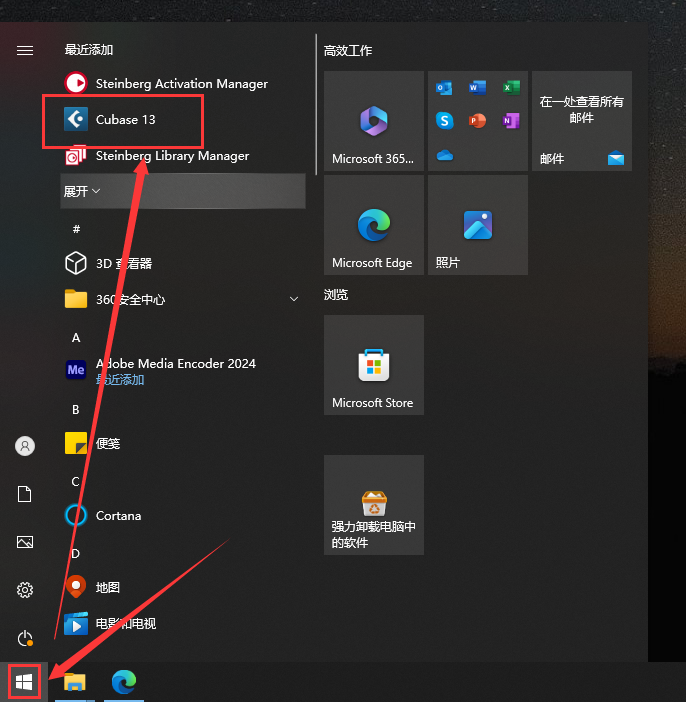Viewport: 686px width, 702px height.
Task: Open Cubase 13 from recently added
Action: click(x=125, y=120)
